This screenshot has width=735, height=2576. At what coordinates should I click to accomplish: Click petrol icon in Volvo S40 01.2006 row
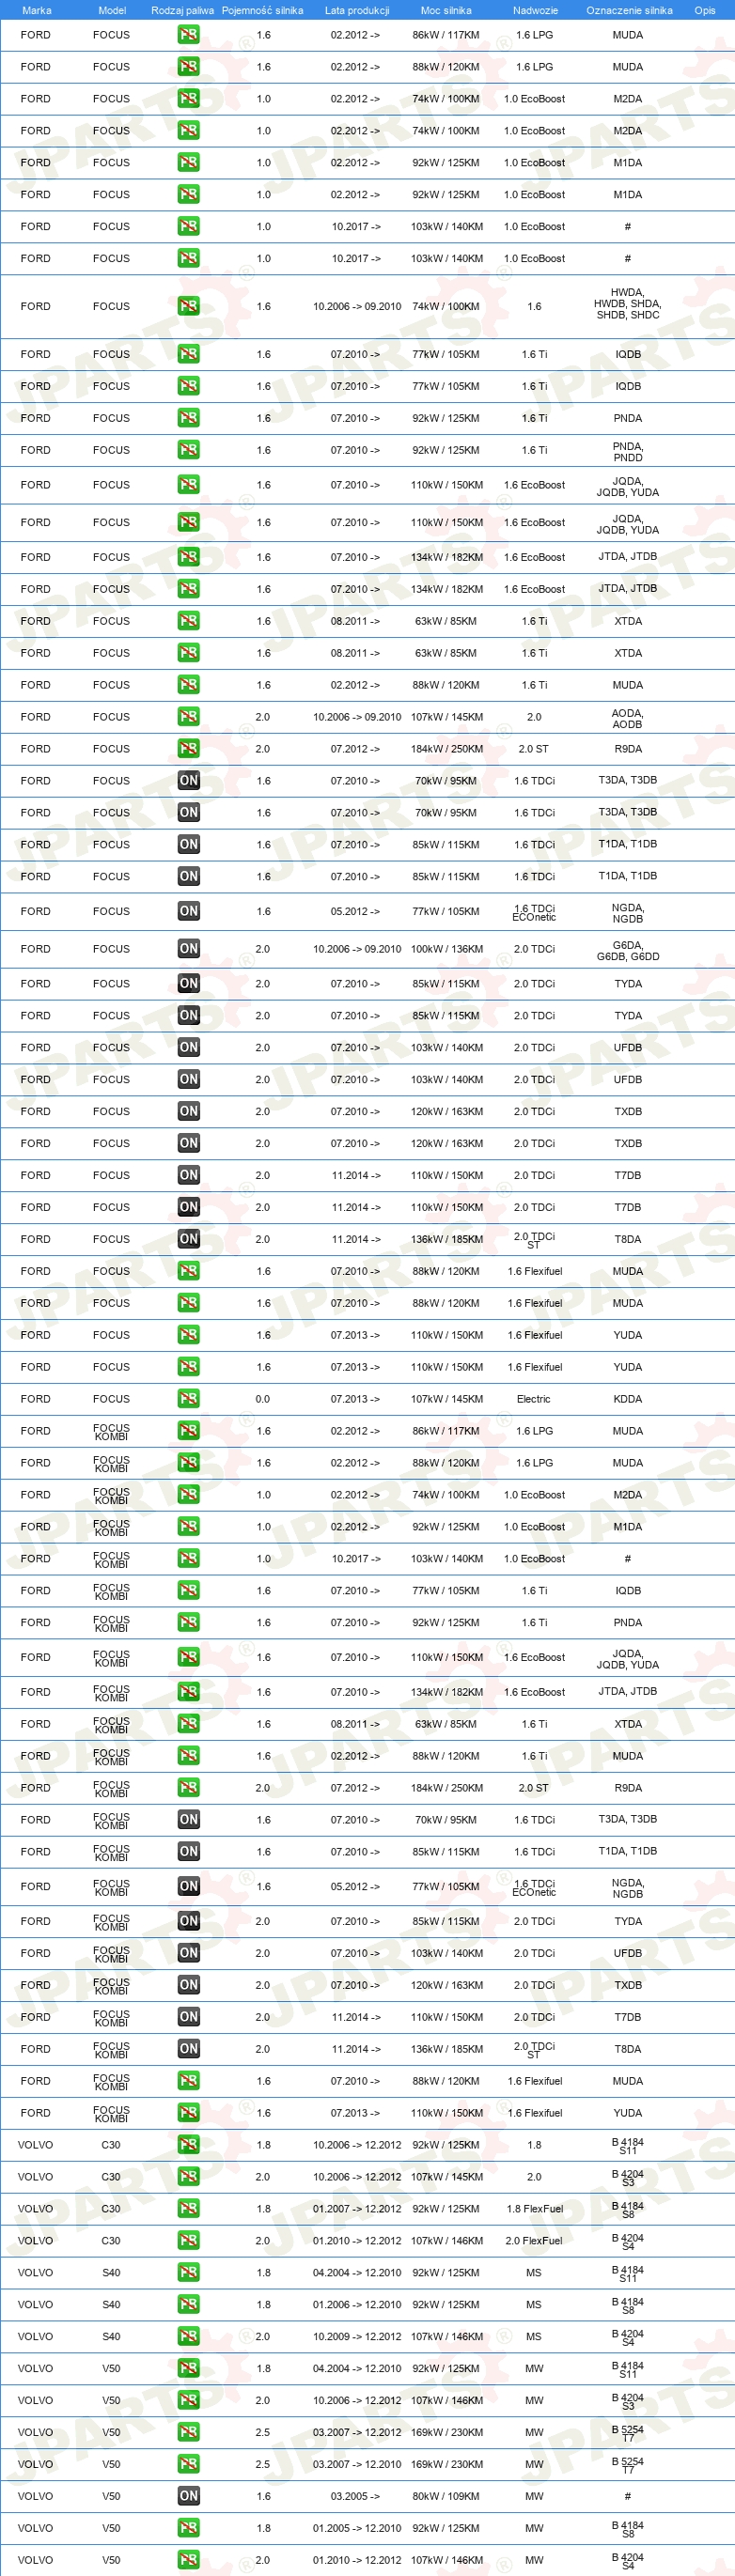pyautogui.click(x=188, y=2305)
